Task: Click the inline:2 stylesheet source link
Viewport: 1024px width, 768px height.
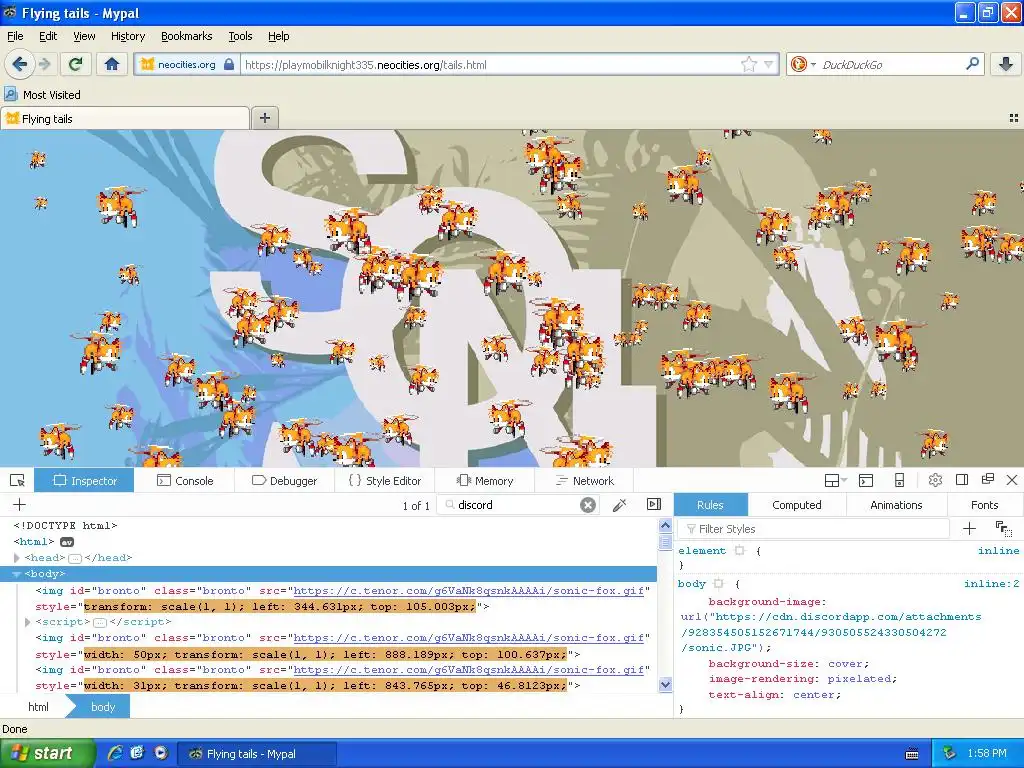Action: (x=991, y=584)
